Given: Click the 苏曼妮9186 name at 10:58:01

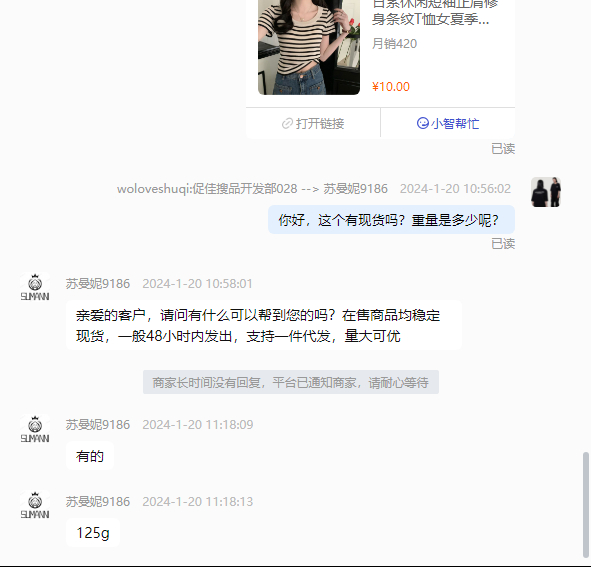Looking at the screenshot, I should pos(98,284).
